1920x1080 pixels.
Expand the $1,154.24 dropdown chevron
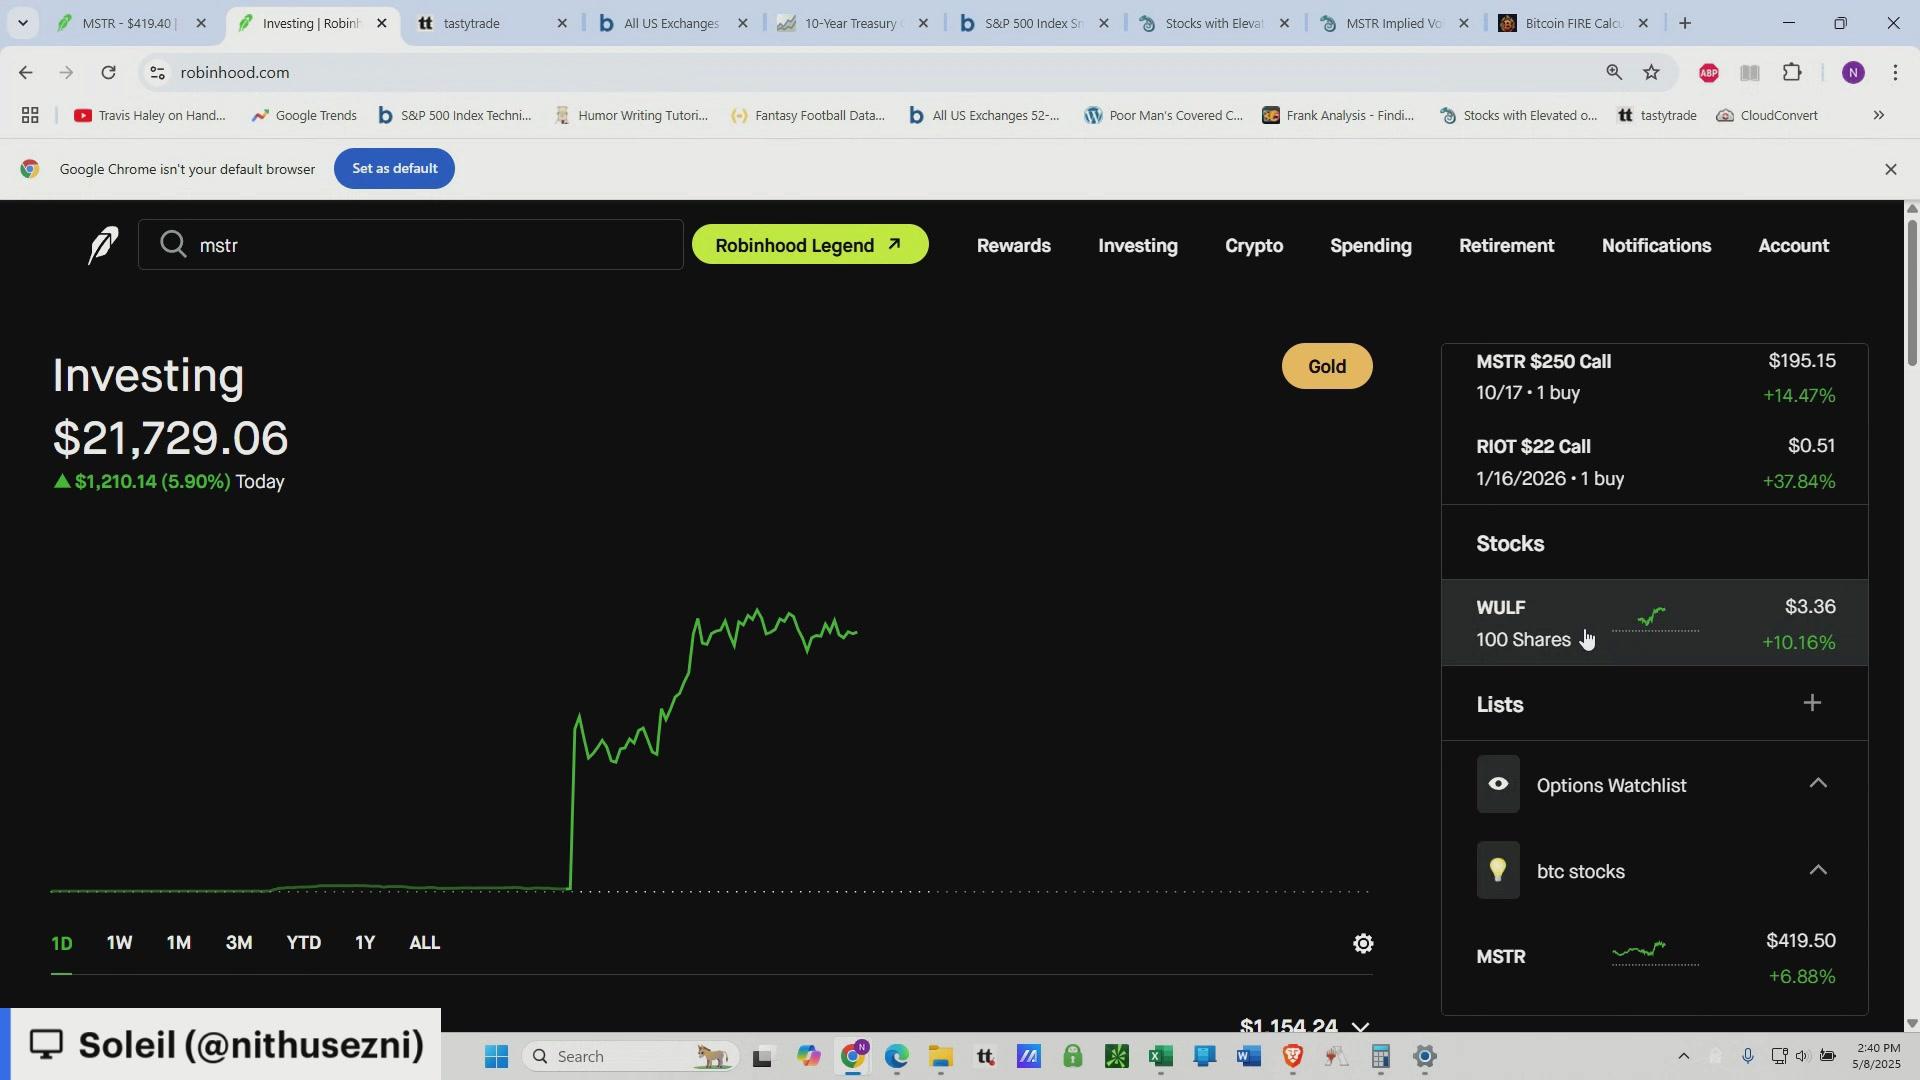1360,1026
